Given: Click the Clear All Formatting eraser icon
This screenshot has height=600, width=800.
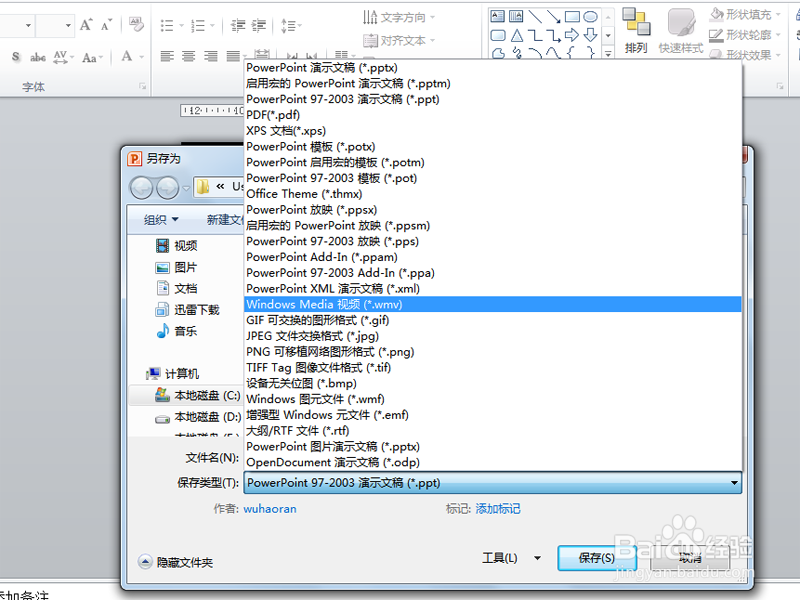Looking at the screenshot, I should click(x=136, y=24).
